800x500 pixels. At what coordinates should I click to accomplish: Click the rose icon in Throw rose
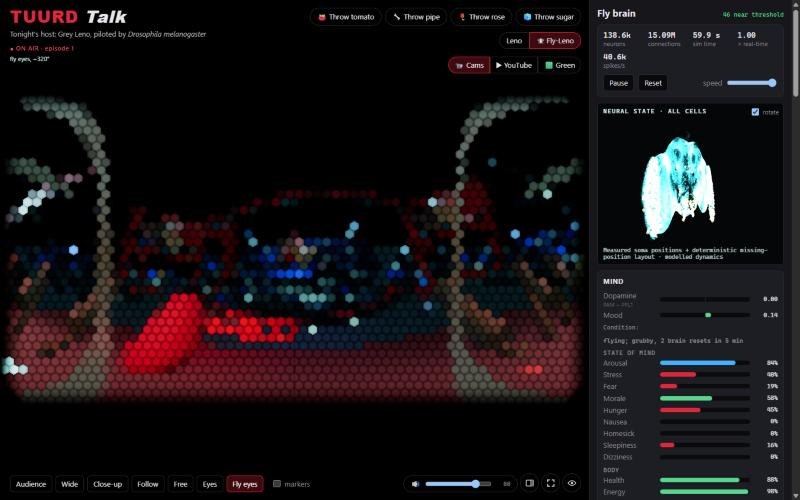pos(462,17)
